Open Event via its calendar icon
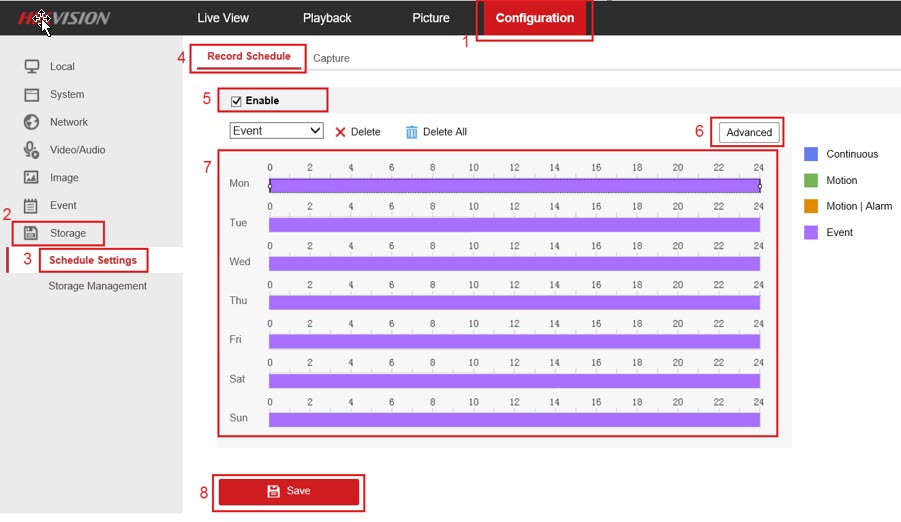The width and height of the screenshot is (901, 522). pyautogui.click(x=31, y=206)
